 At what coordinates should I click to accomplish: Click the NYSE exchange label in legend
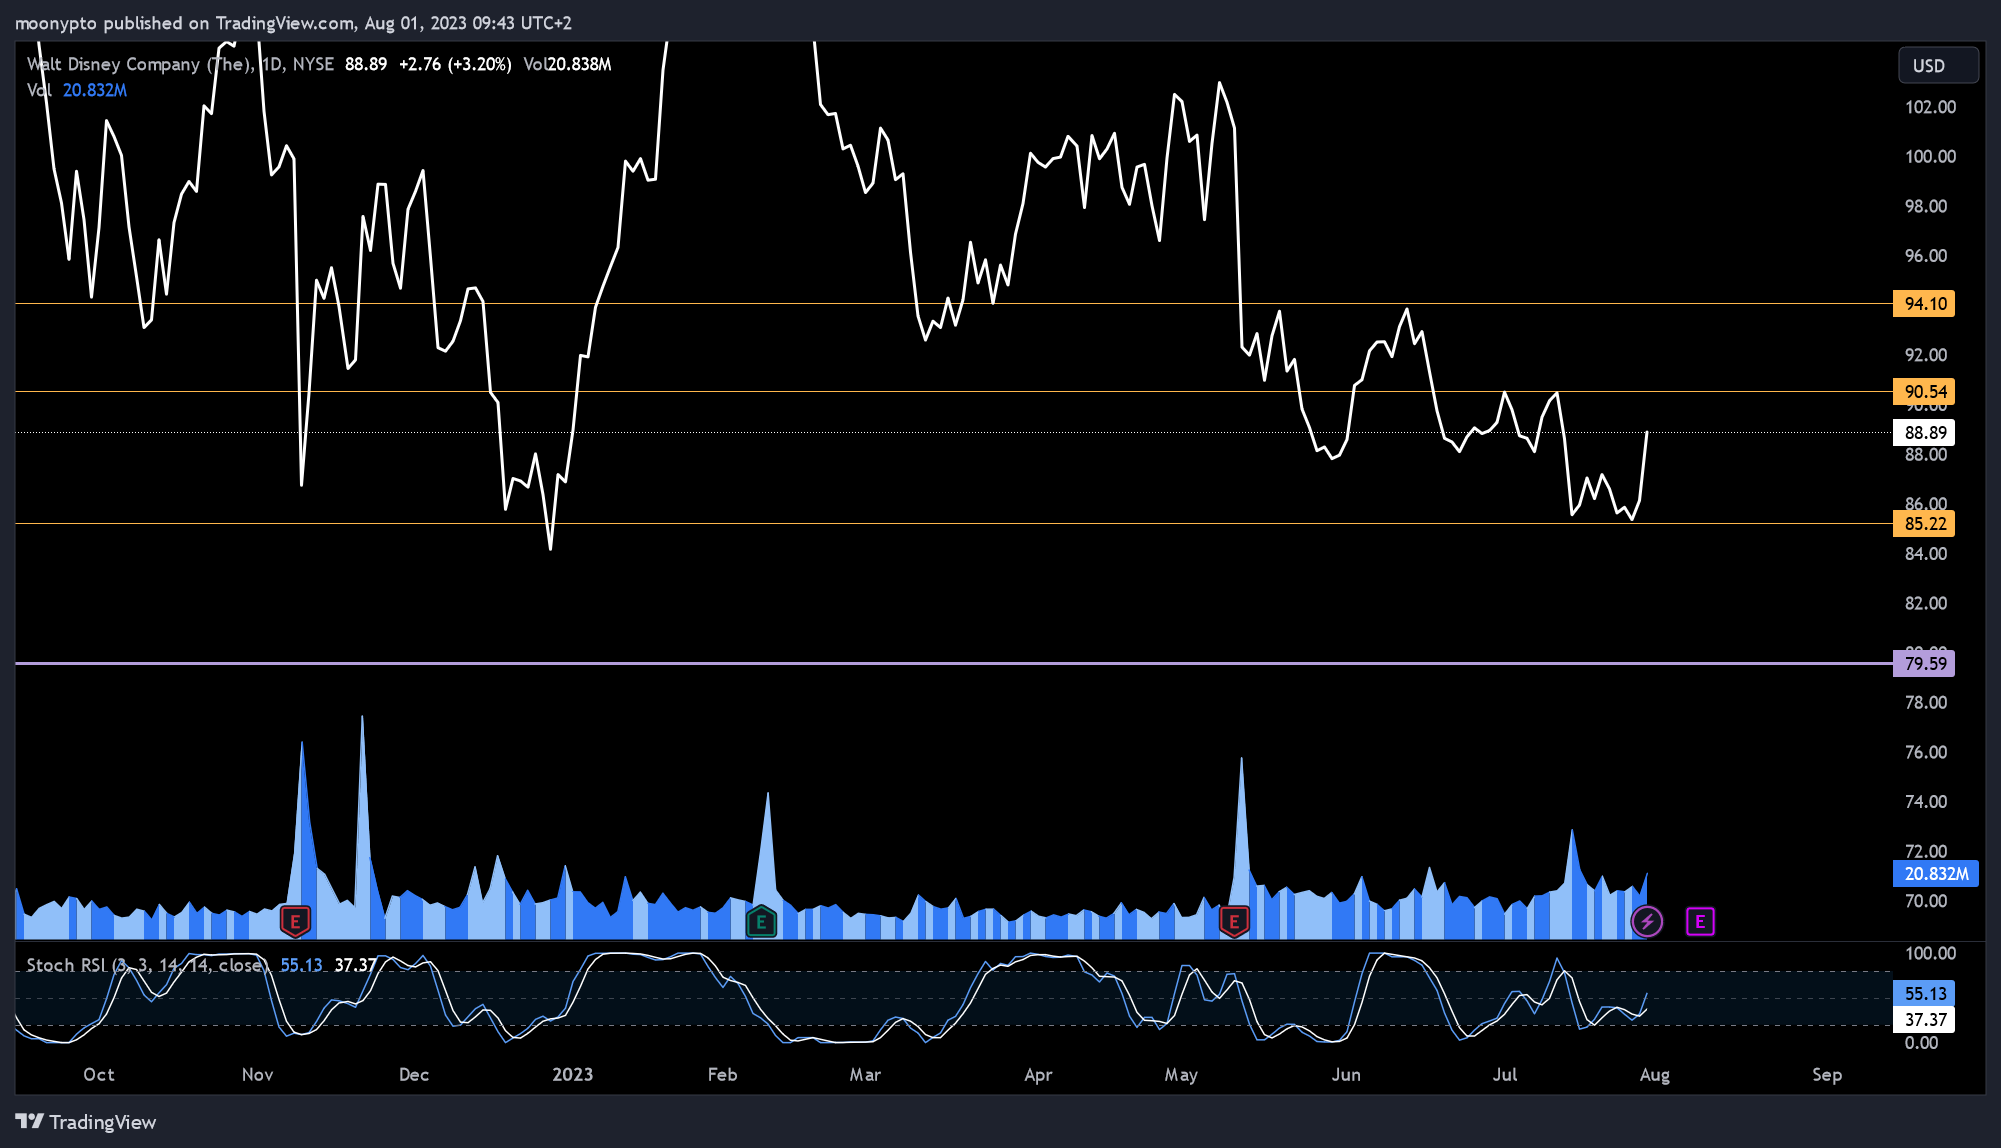(313, 64)
